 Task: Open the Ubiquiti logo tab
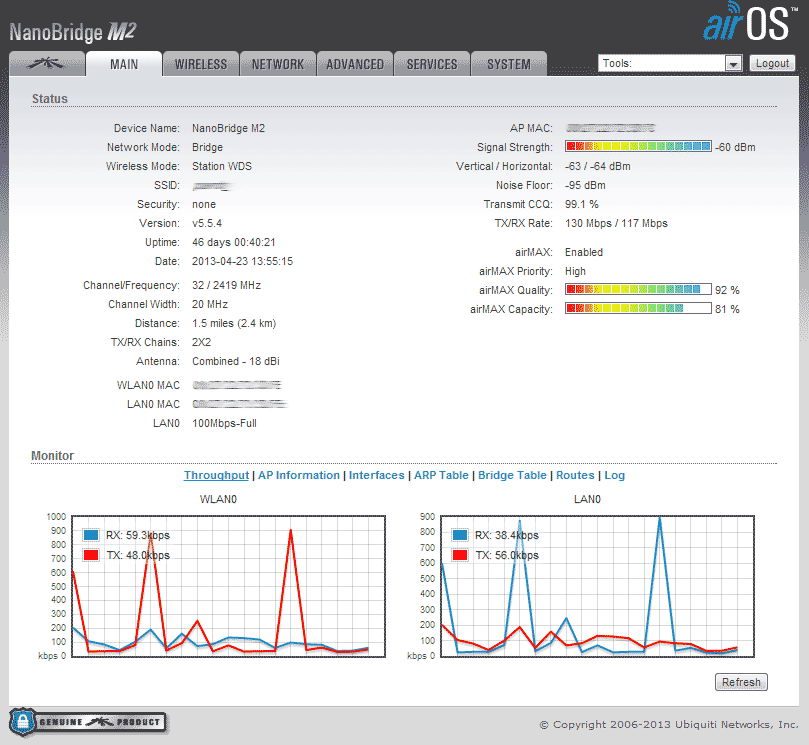47,63
